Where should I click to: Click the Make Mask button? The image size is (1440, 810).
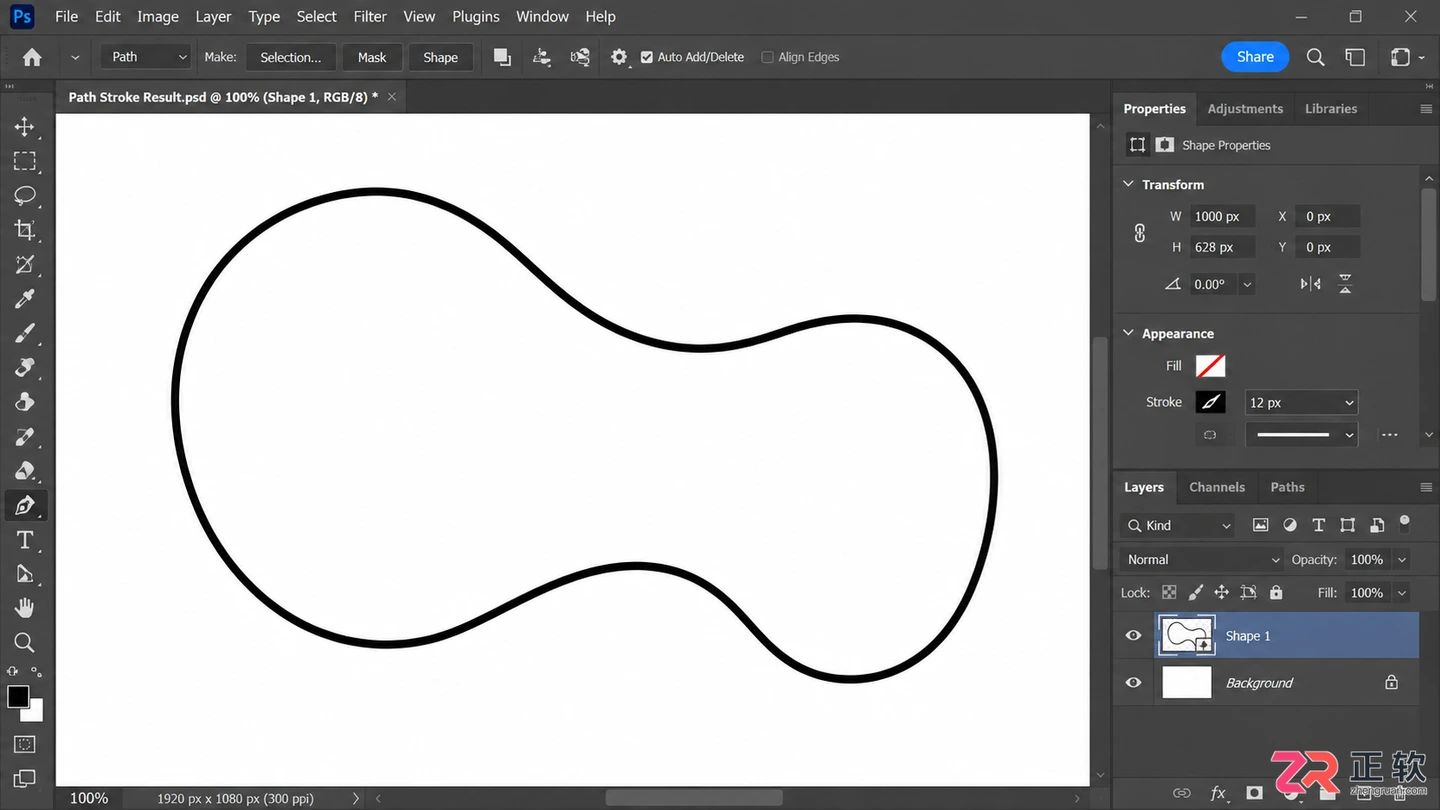click(x=372, y=57)
